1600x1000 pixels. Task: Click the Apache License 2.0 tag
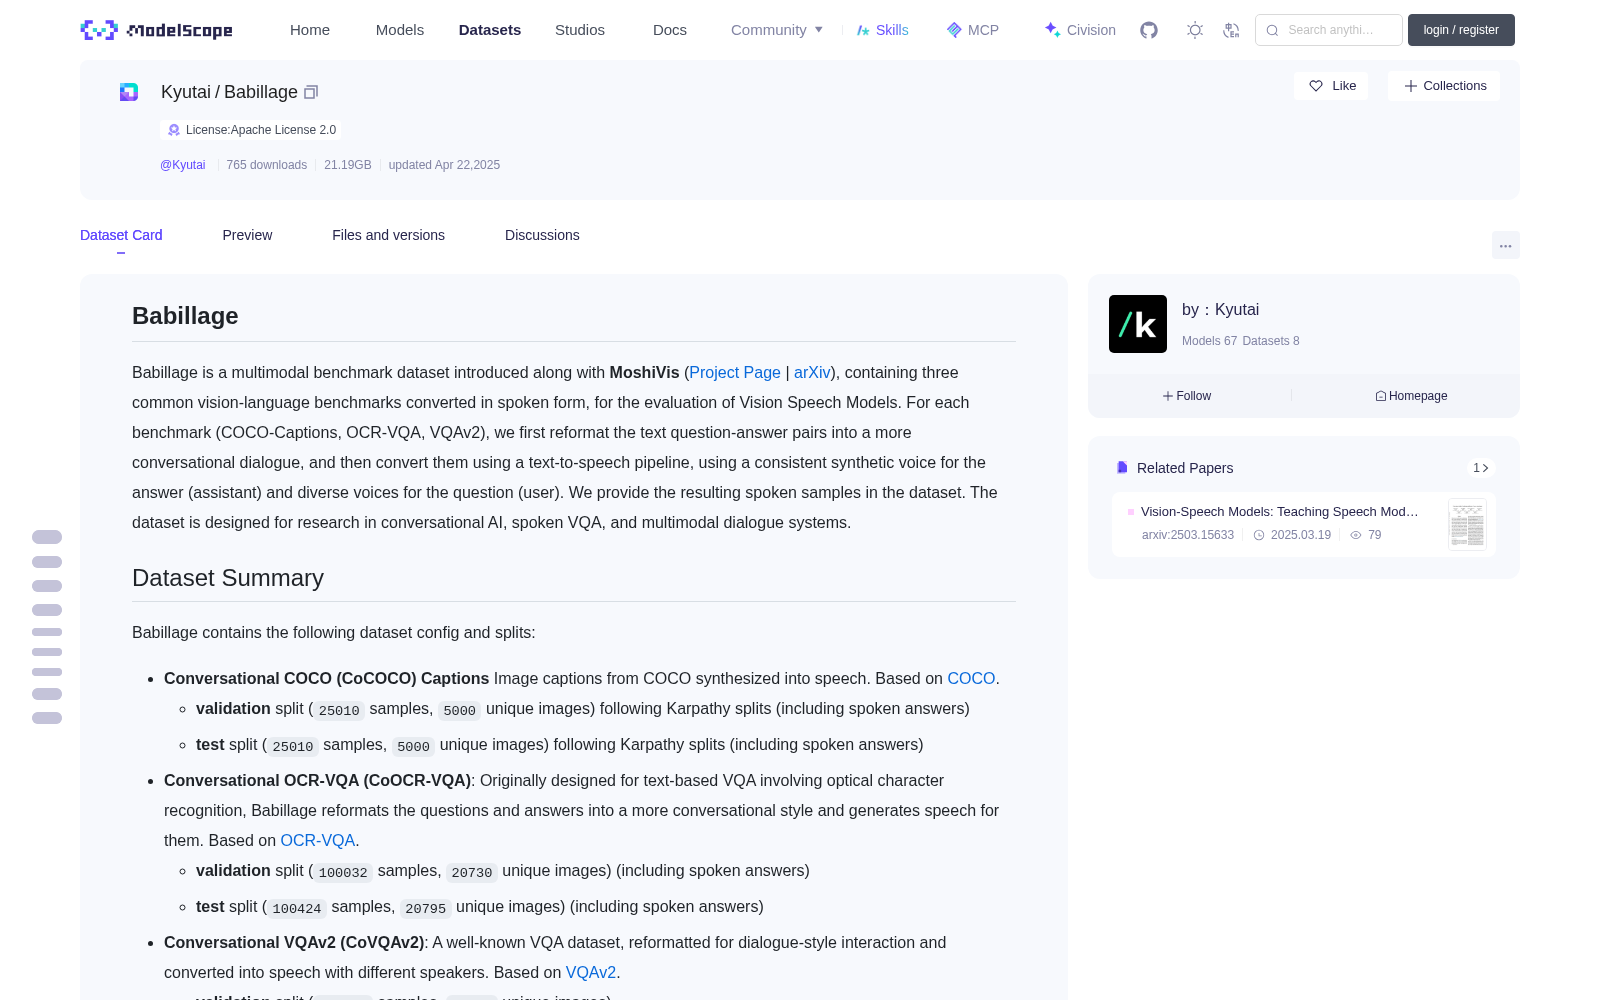[x=251, y=130]
